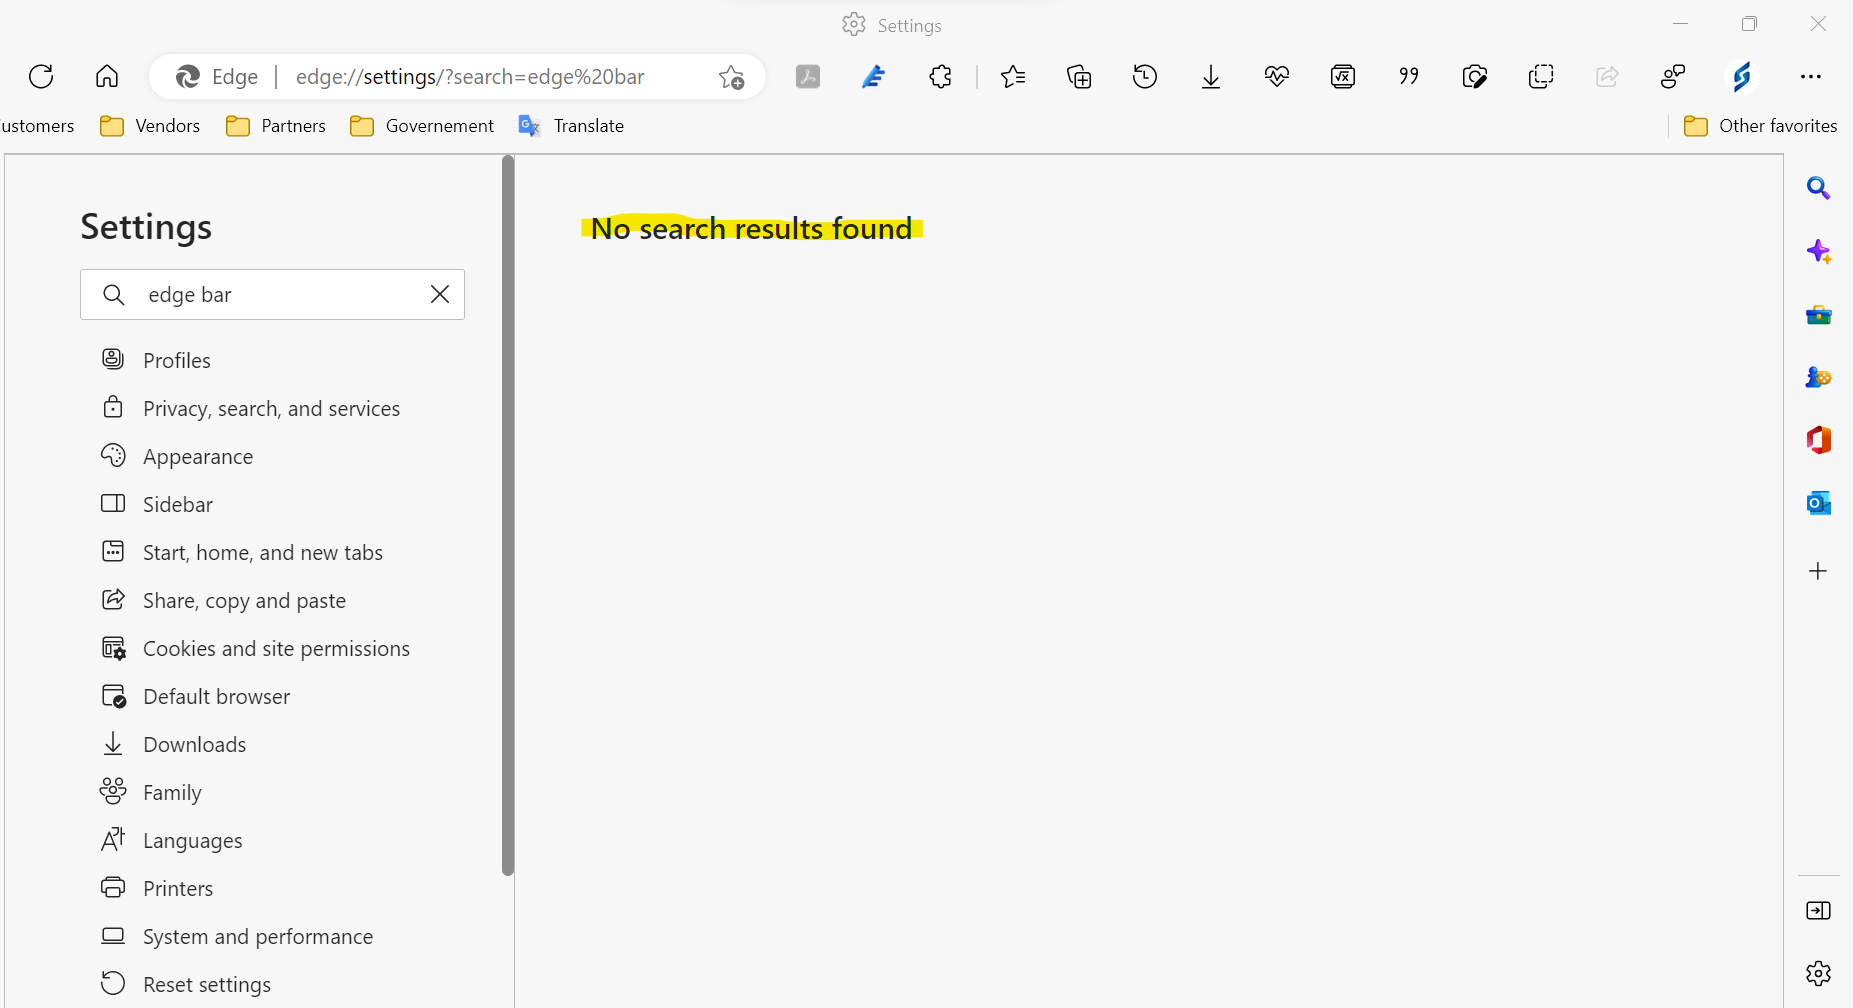This screenshot has height=1008, width=1853.
Task: Open System and performance settings
Action: click(237, 936)
